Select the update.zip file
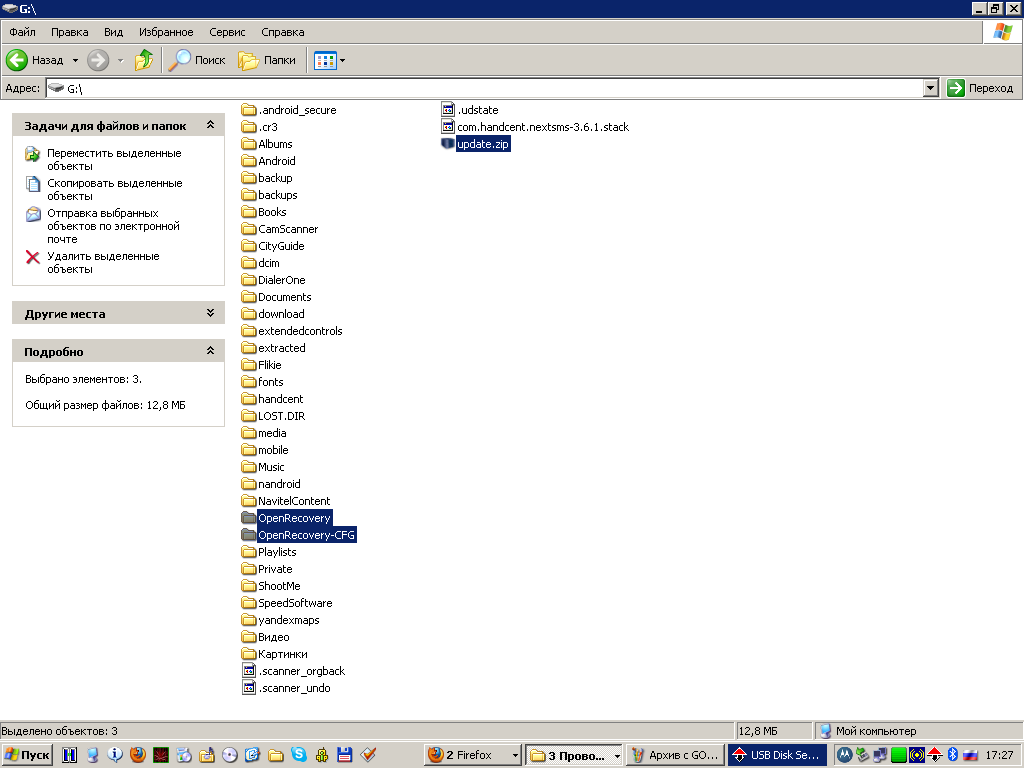This screenshot has width=1024, height=768. point(483,144)
